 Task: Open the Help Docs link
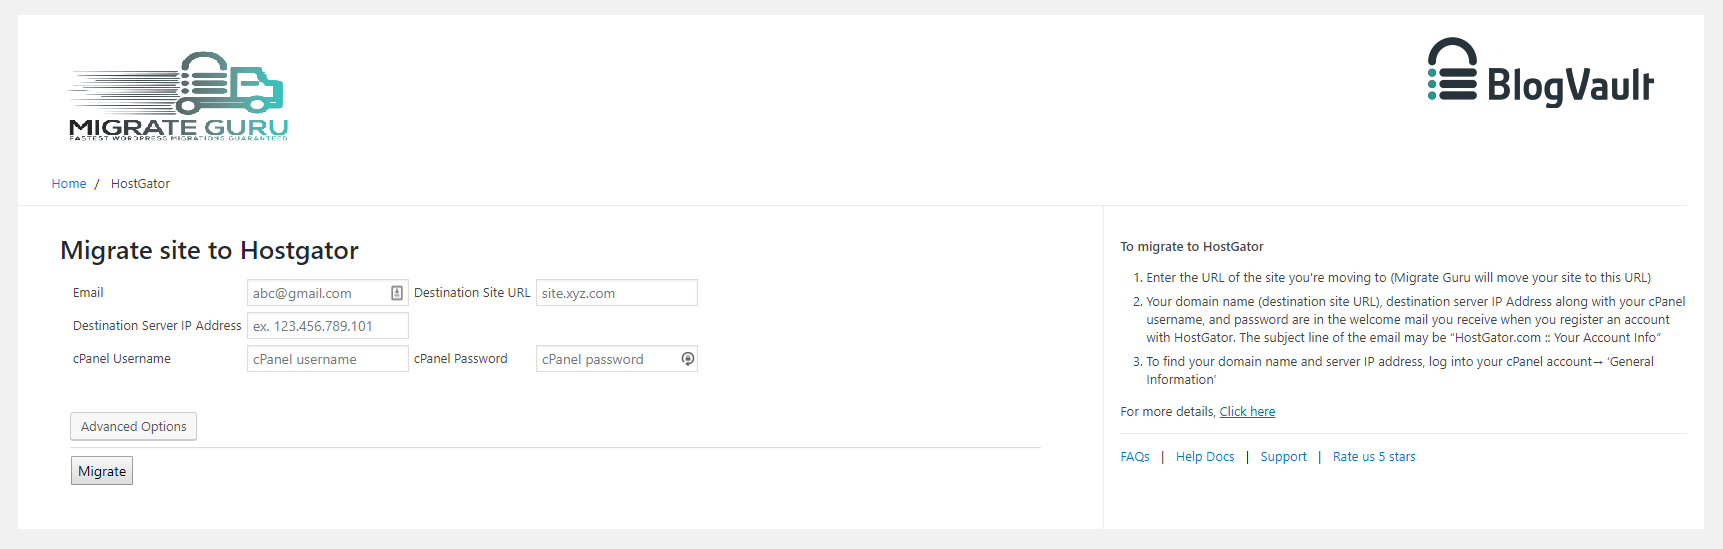point(1205,457)
